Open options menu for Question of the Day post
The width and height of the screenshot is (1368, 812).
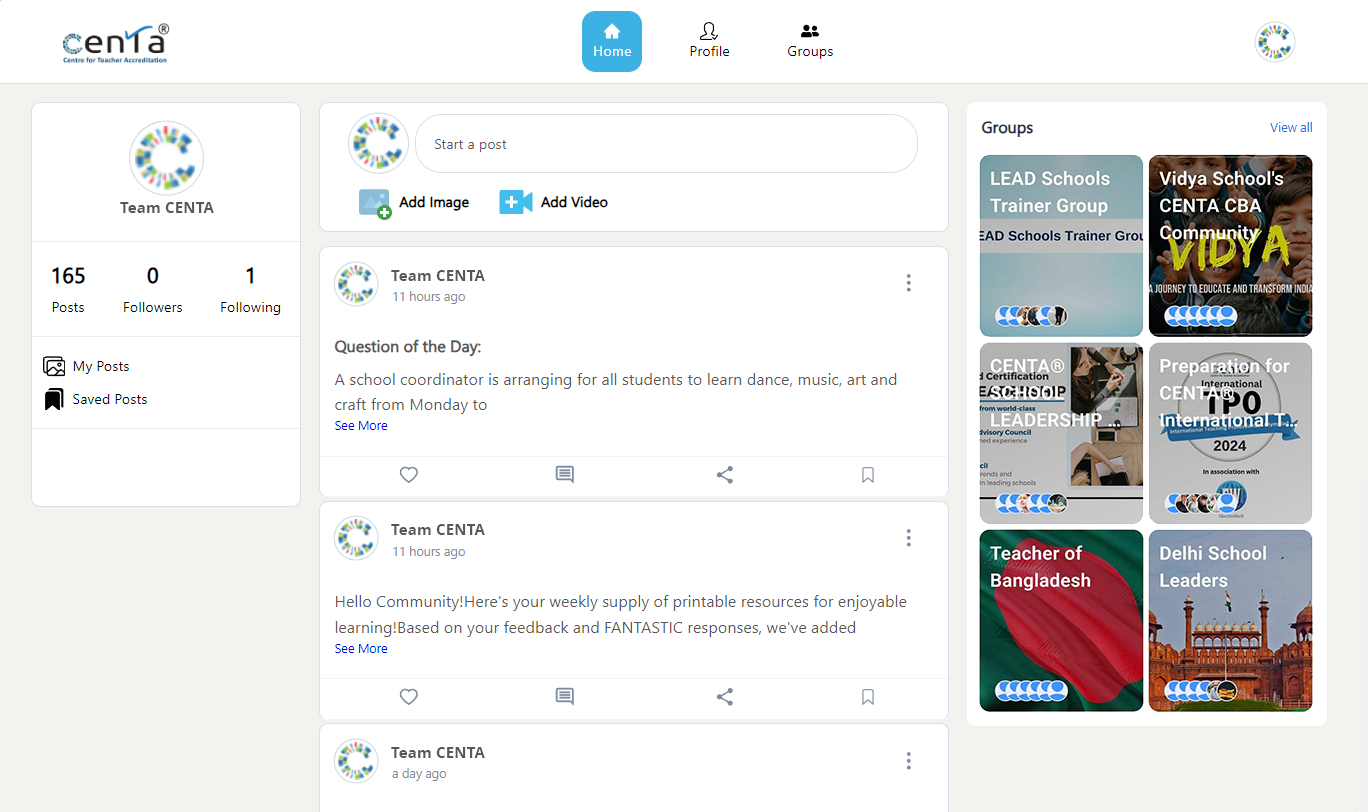[908, 283]
